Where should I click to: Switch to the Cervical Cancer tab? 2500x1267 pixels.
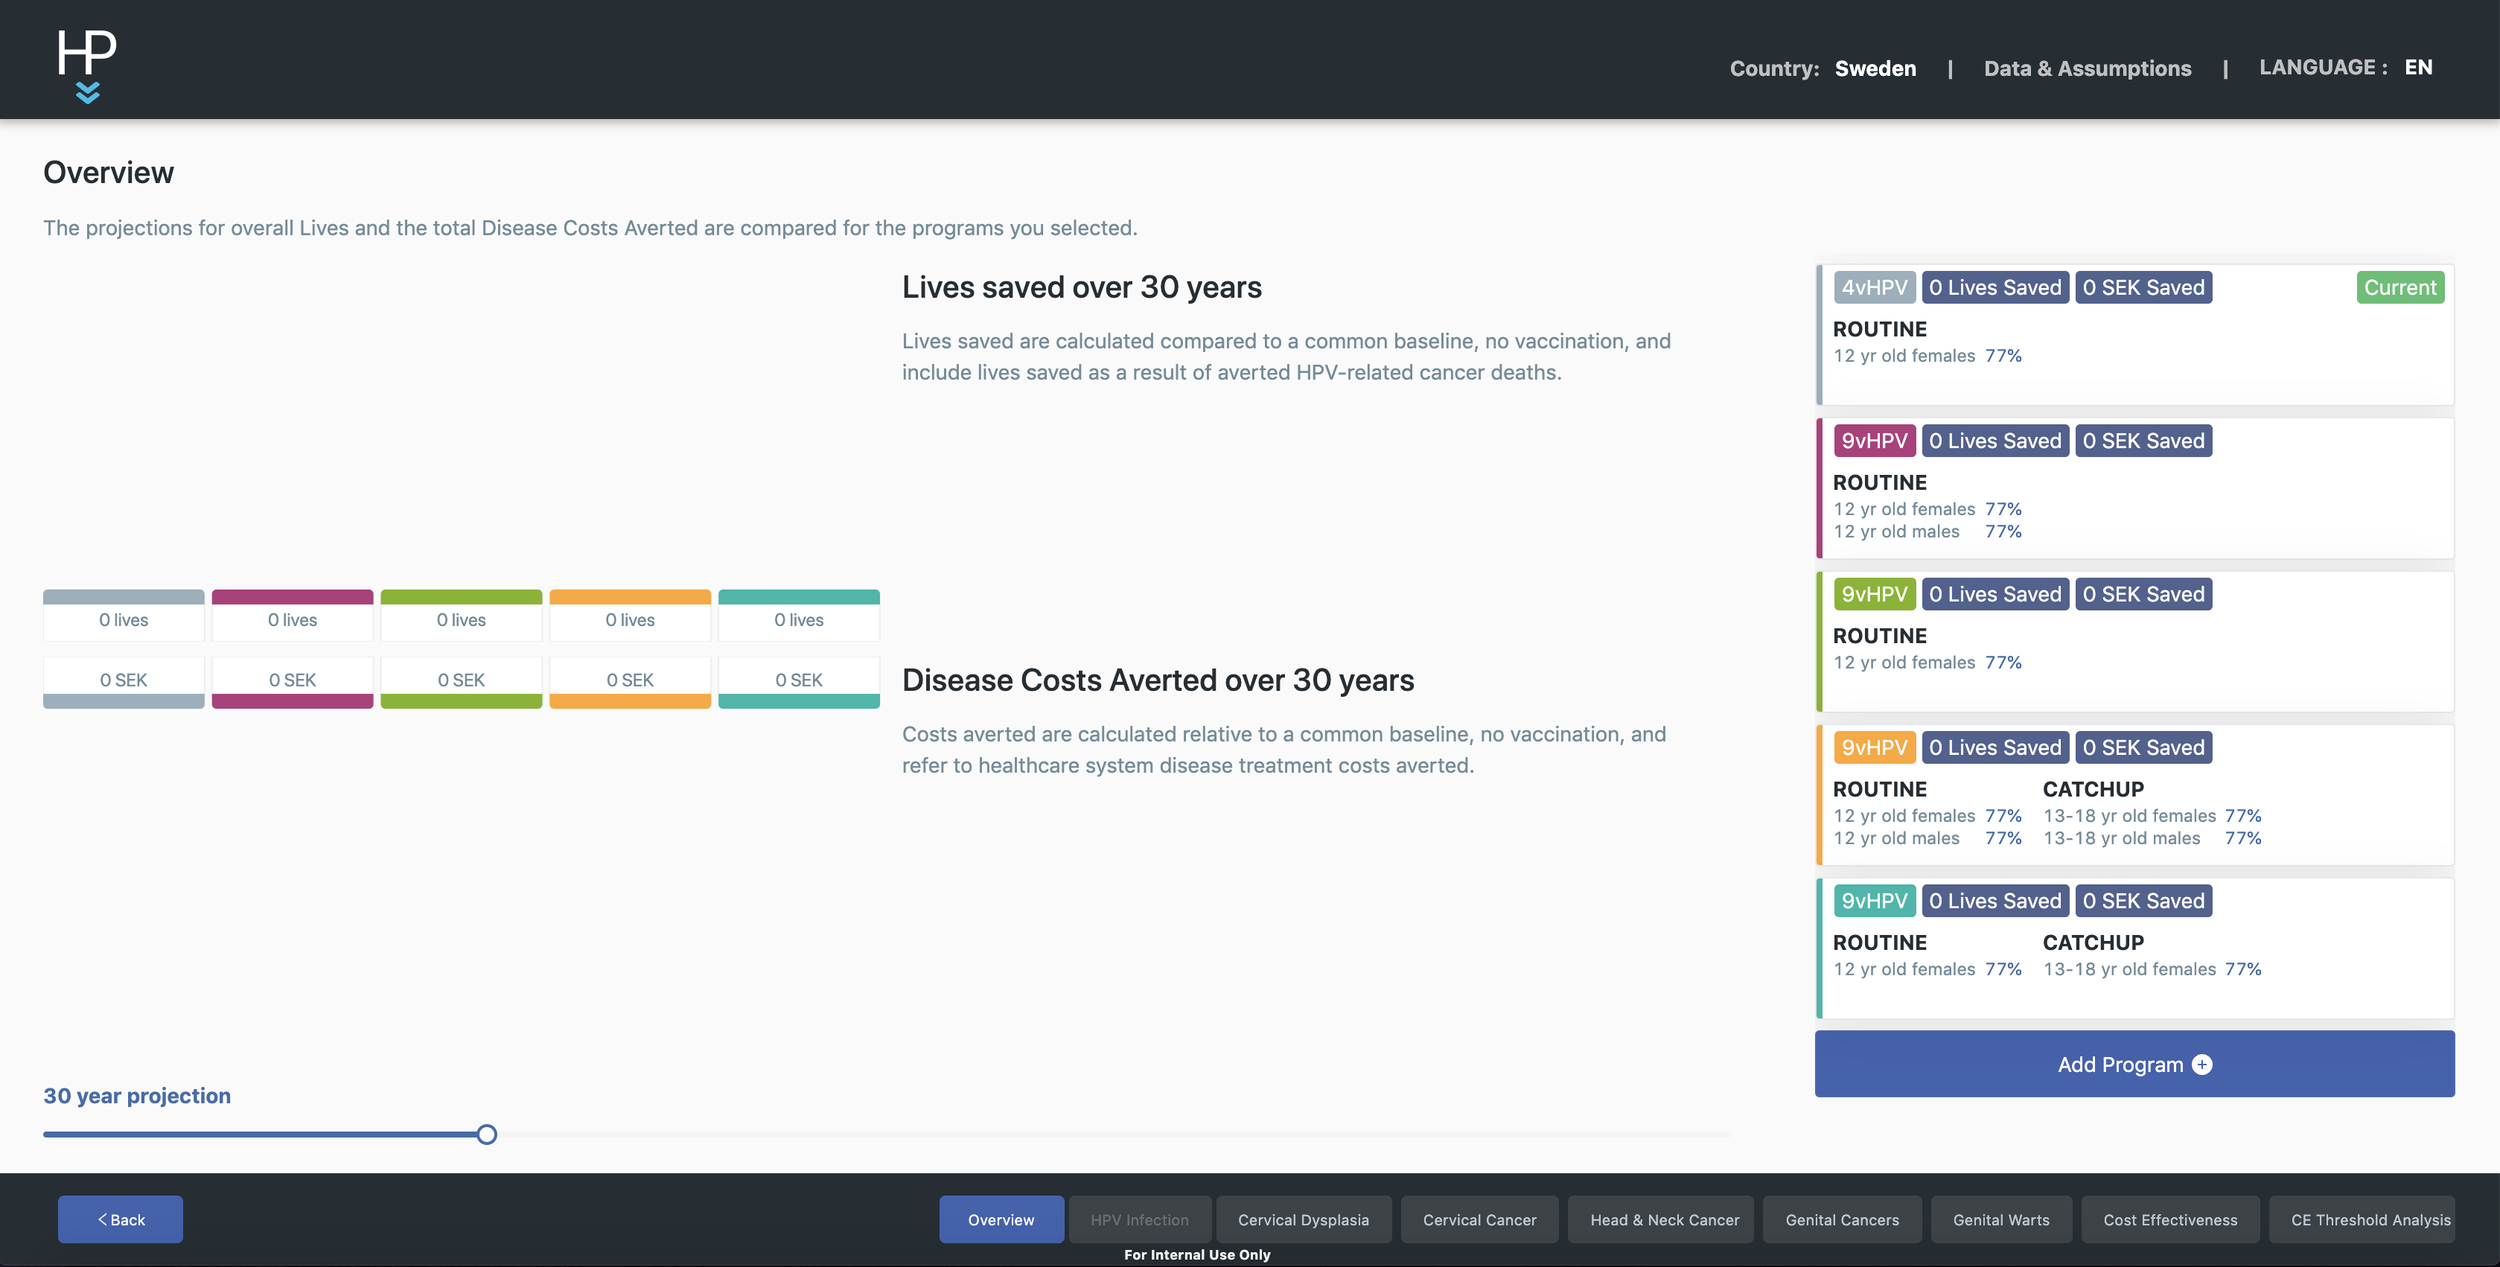[x=1479, y=1220]
